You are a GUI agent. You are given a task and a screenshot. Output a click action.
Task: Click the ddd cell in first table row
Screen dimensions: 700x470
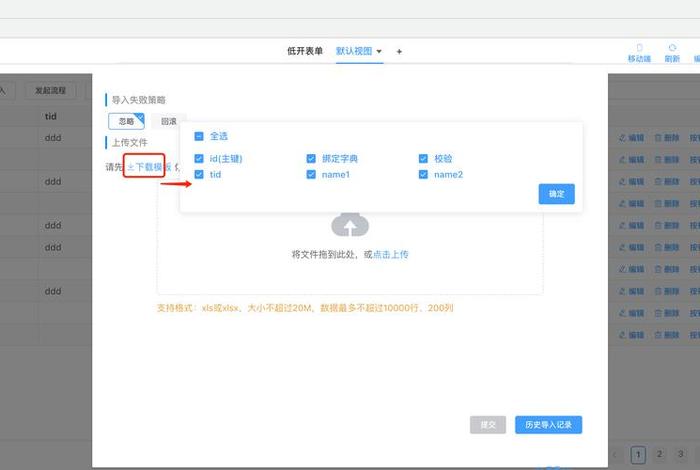(53, 138)
